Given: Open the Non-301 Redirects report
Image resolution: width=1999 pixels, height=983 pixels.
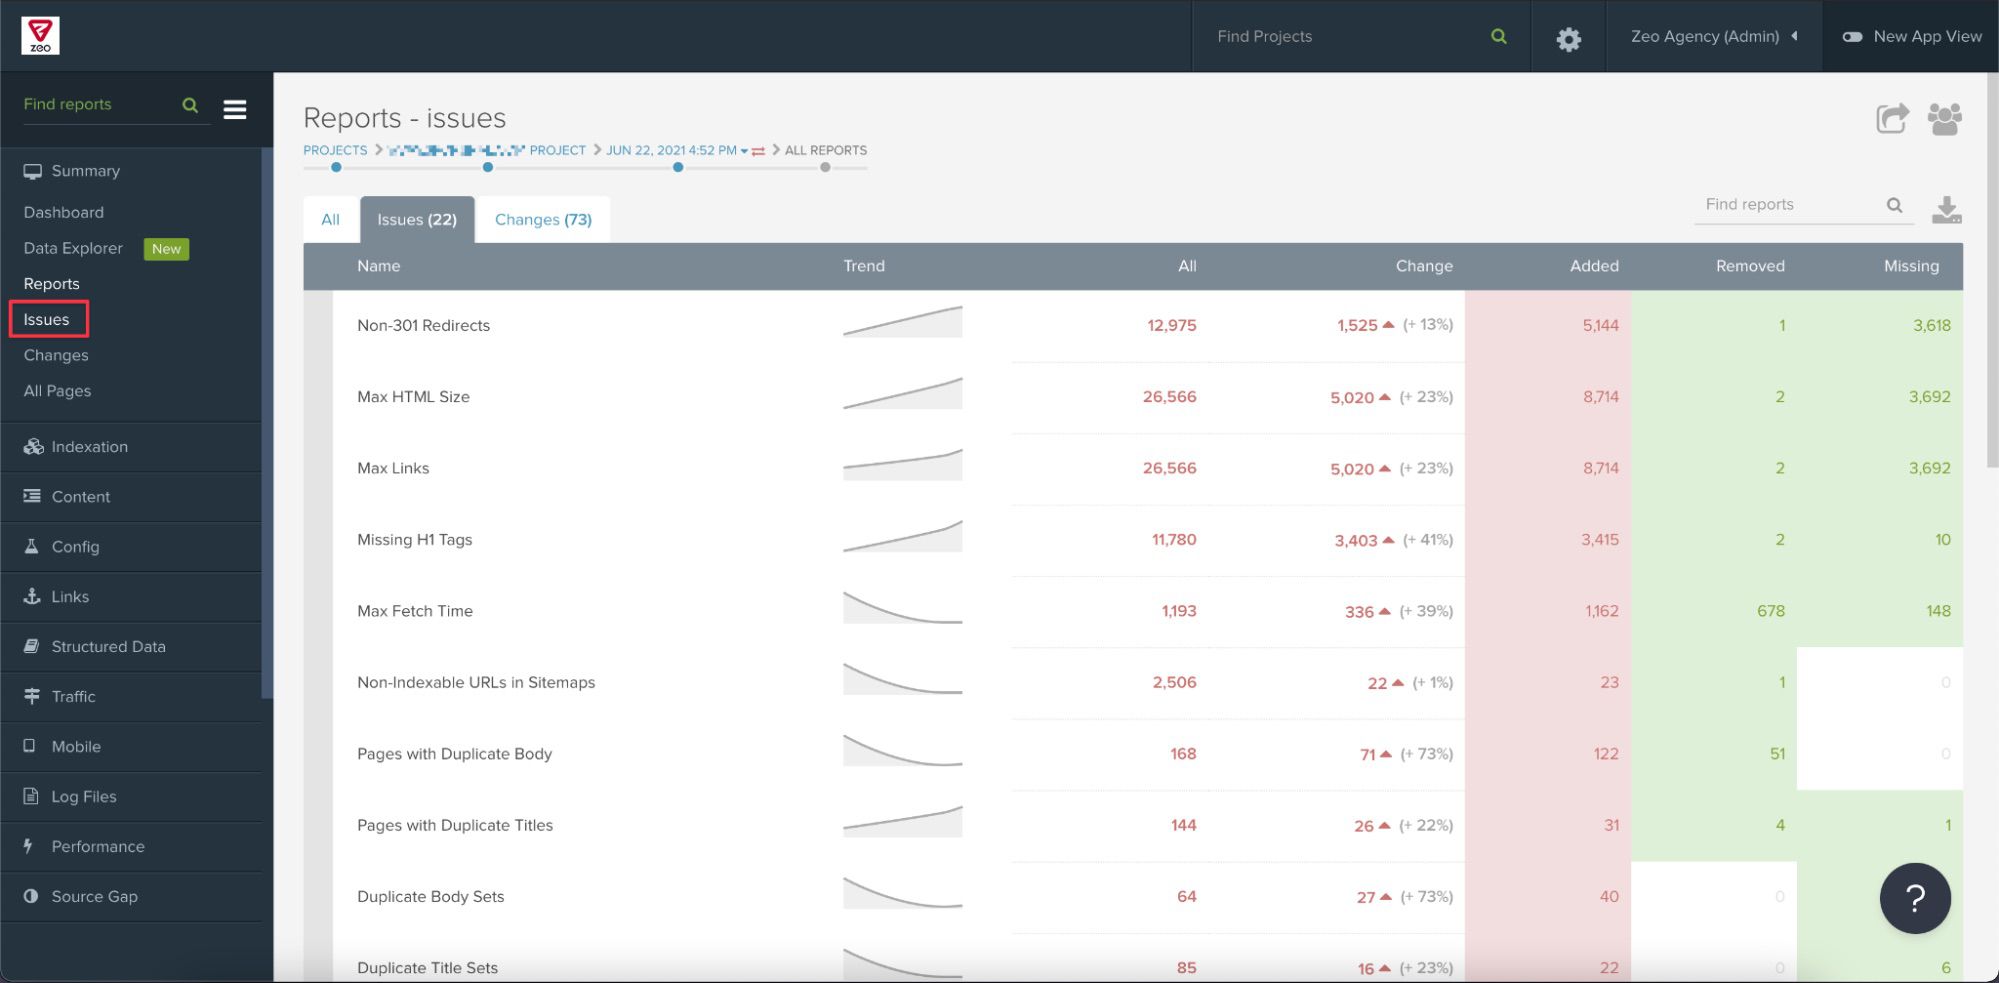Looking at the screenshot, I should tap(424, 326).
